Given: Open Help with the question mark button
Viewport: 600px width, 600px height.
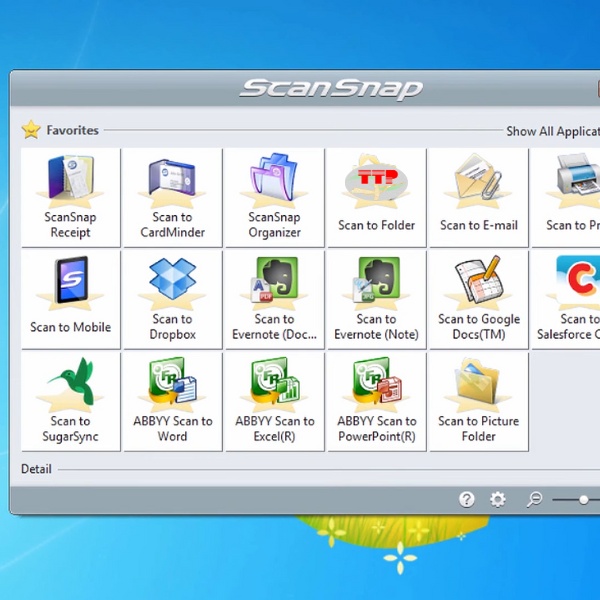Looking at the screenshot, I should pyautogui.click(x=466, y=499).
